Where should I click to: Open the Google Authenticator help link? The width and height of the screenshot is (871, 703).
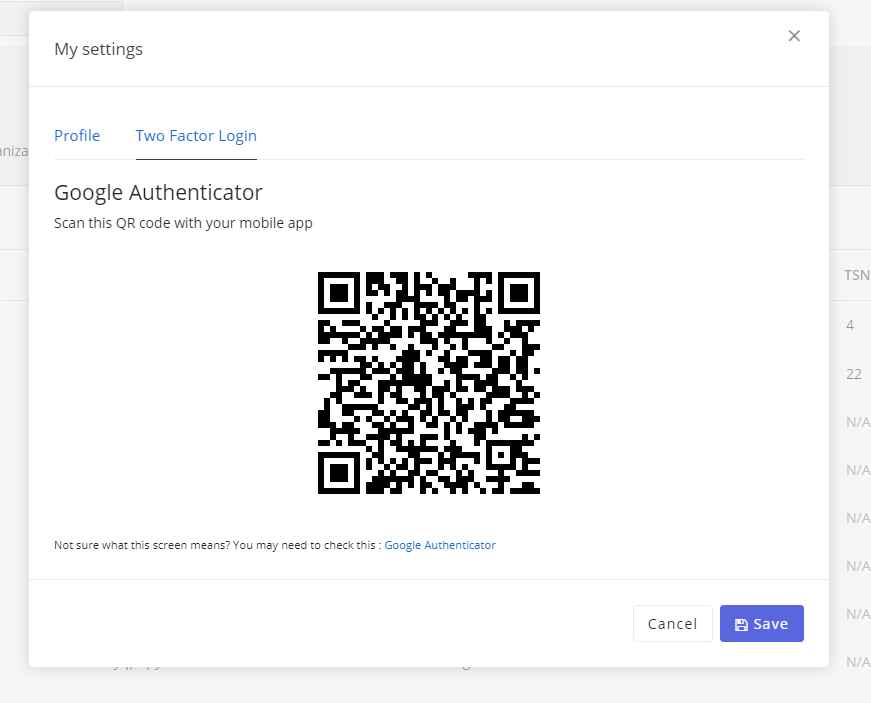click(x=440, y=545)
